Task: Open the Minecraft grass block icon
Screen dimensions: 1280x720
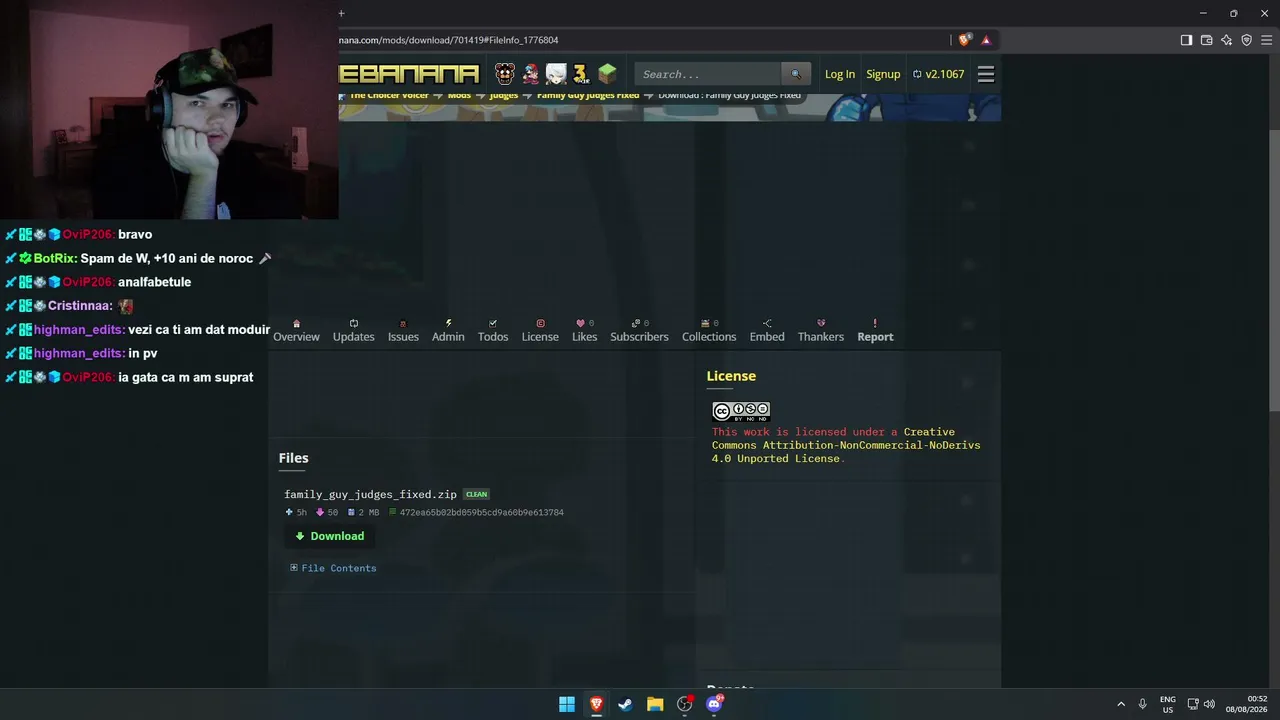Action: [x=607, y=74]
